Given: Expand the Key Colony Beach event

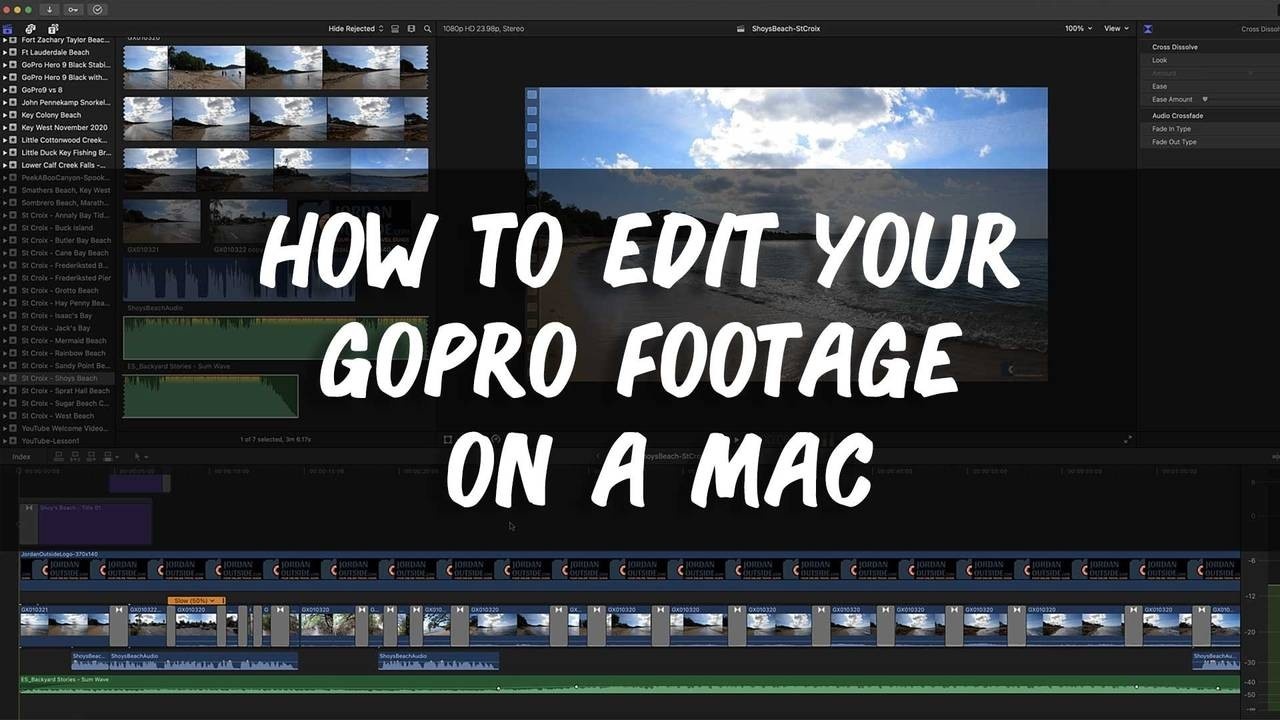Looking at the screenshot, I should pos(6,115).
